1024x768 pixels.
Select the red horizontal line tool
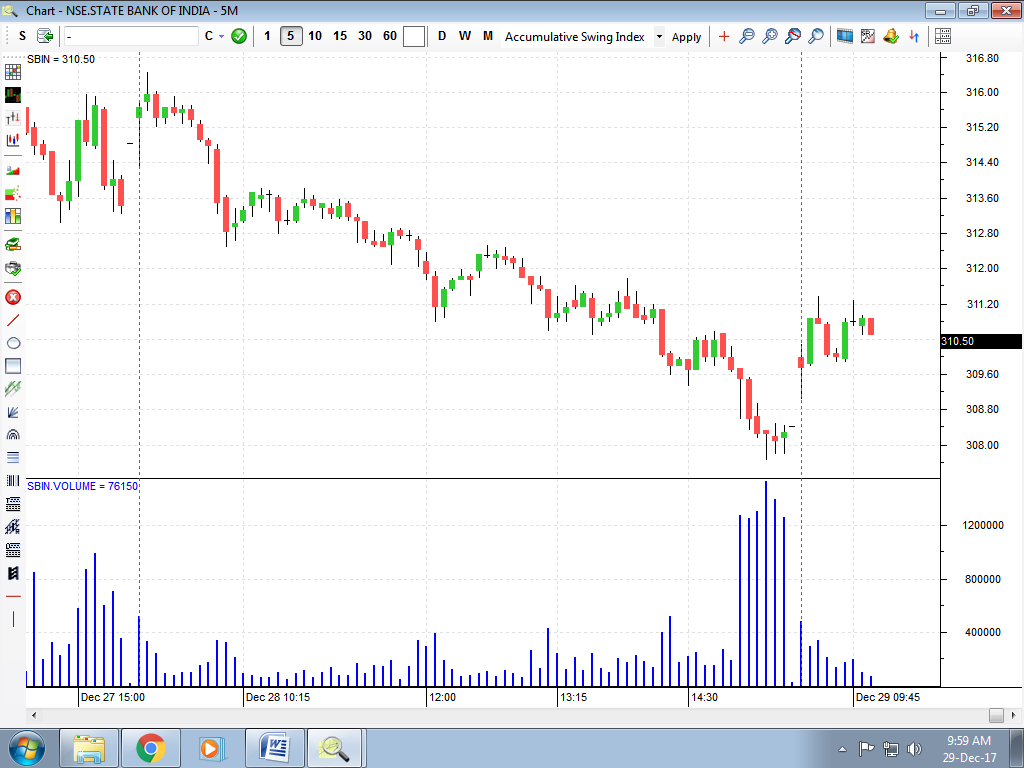pyautogui.click(x=13, y=596)
